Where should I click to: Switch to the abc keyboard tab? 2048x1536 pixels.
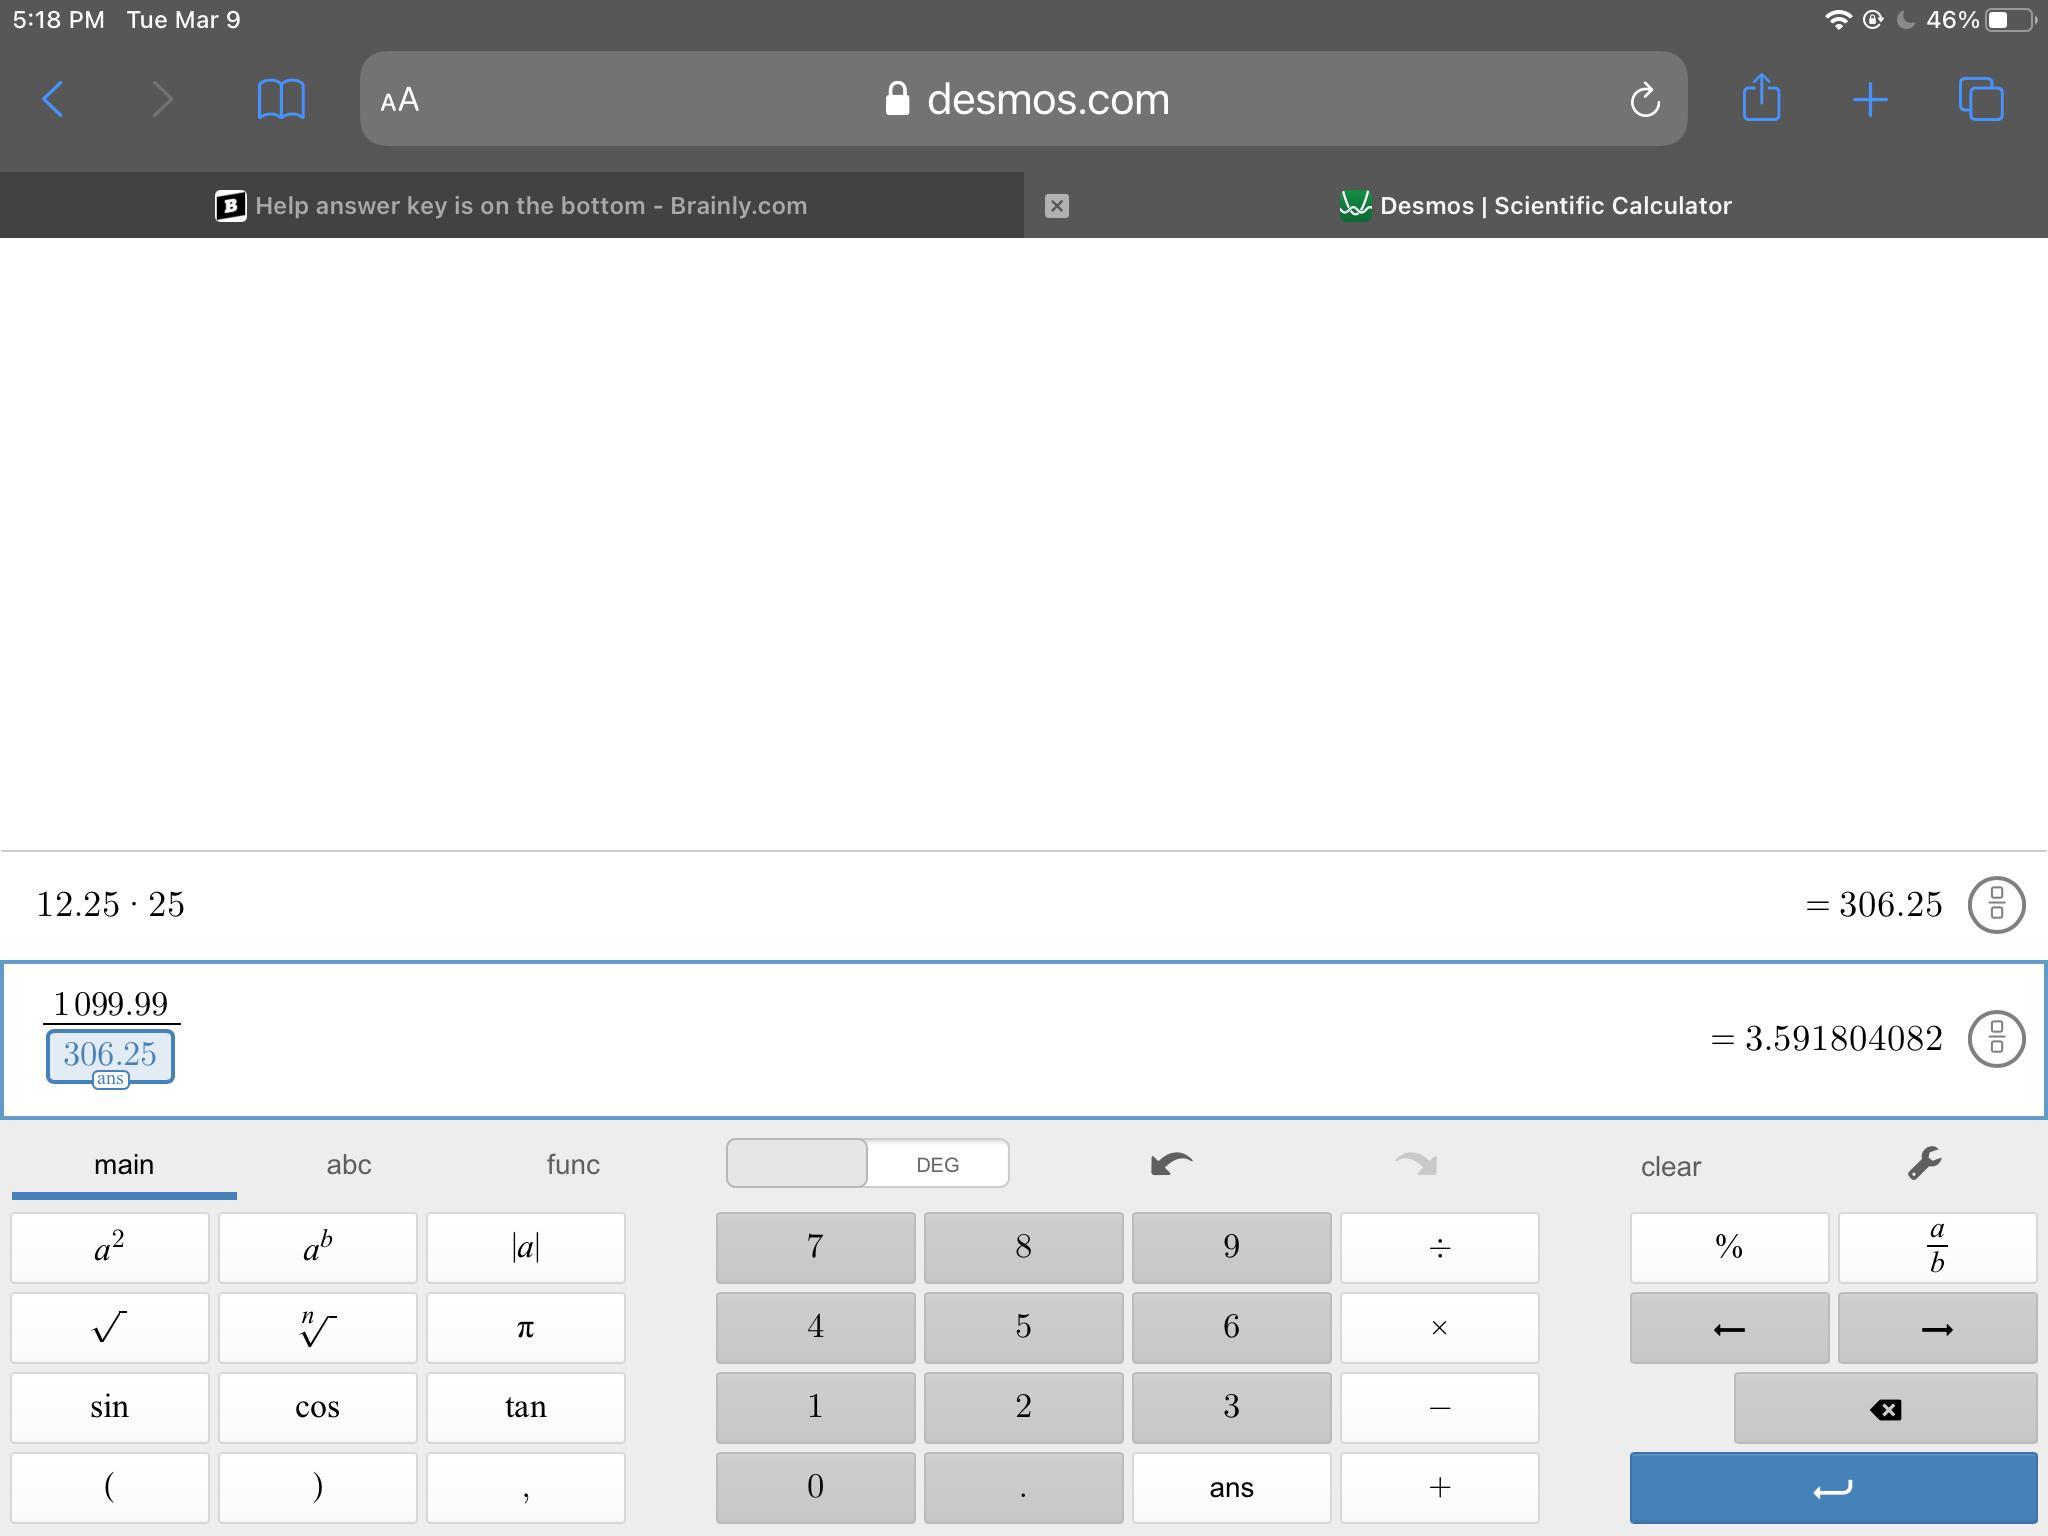coord(348,1164)
